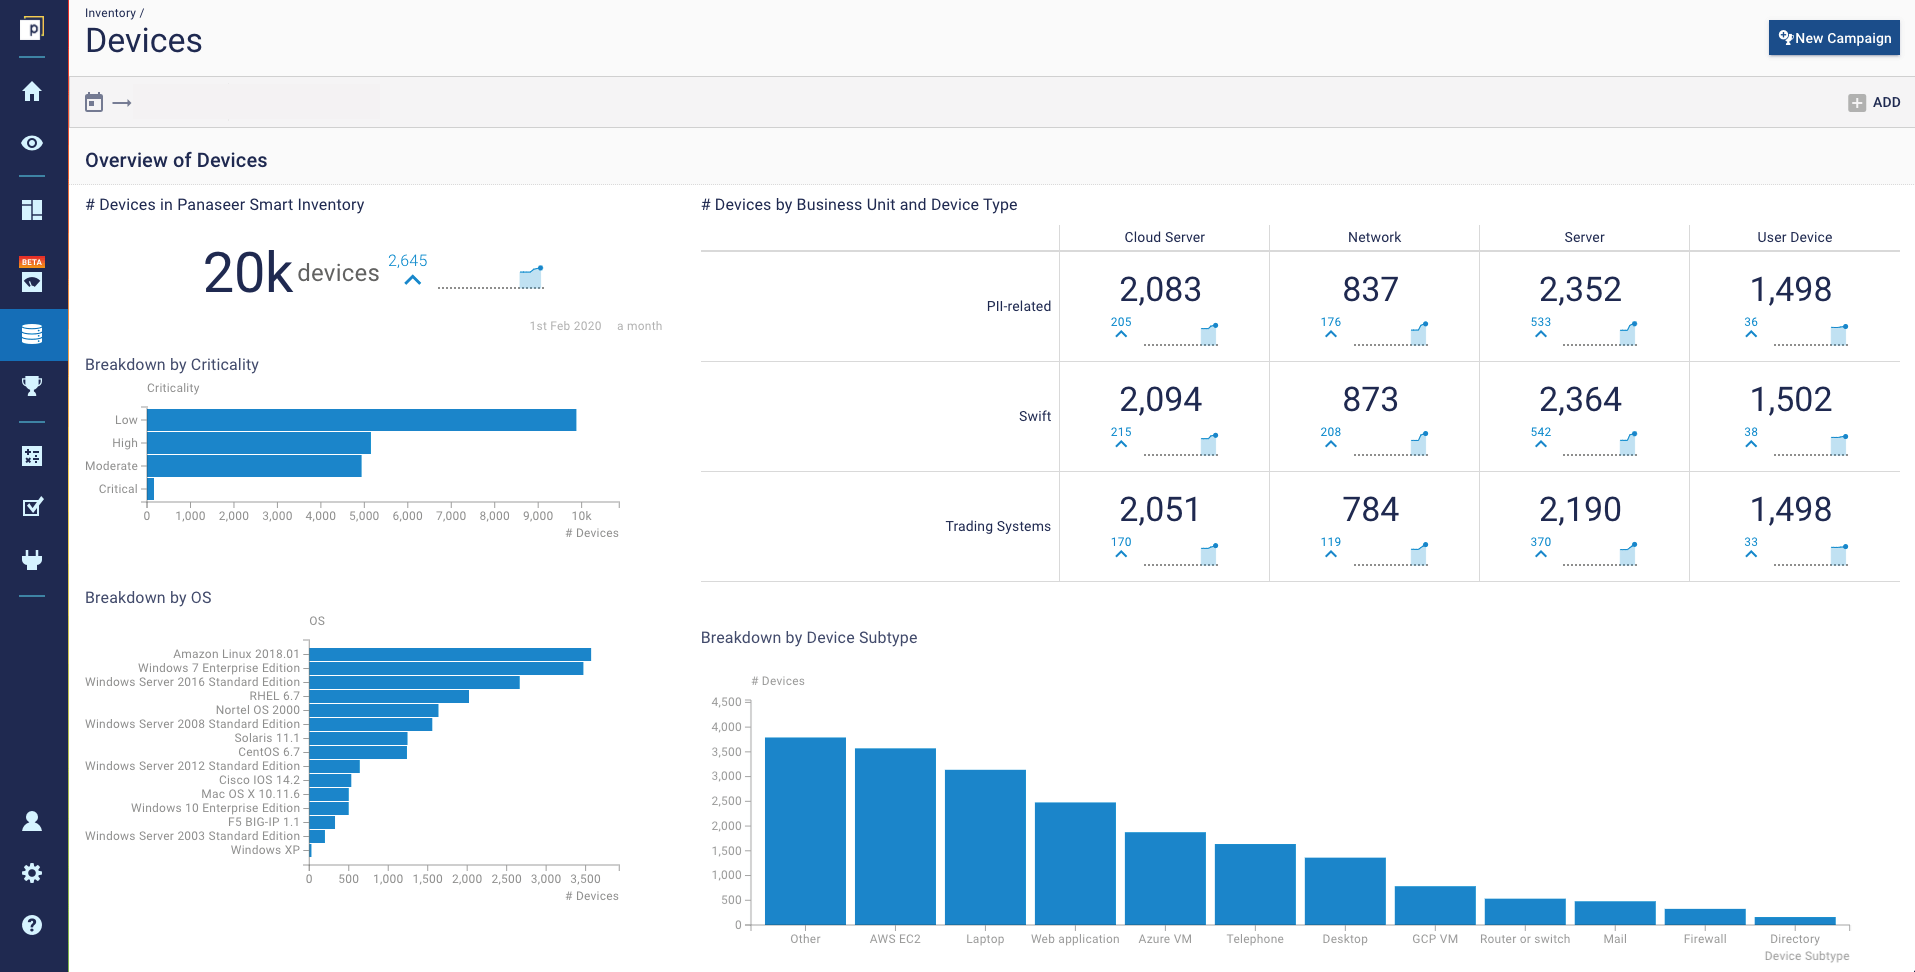Screen dimensions: 1915x972
Task: Expand the PII-related Cloud Server trend chevron
Action: (1120, 334)
